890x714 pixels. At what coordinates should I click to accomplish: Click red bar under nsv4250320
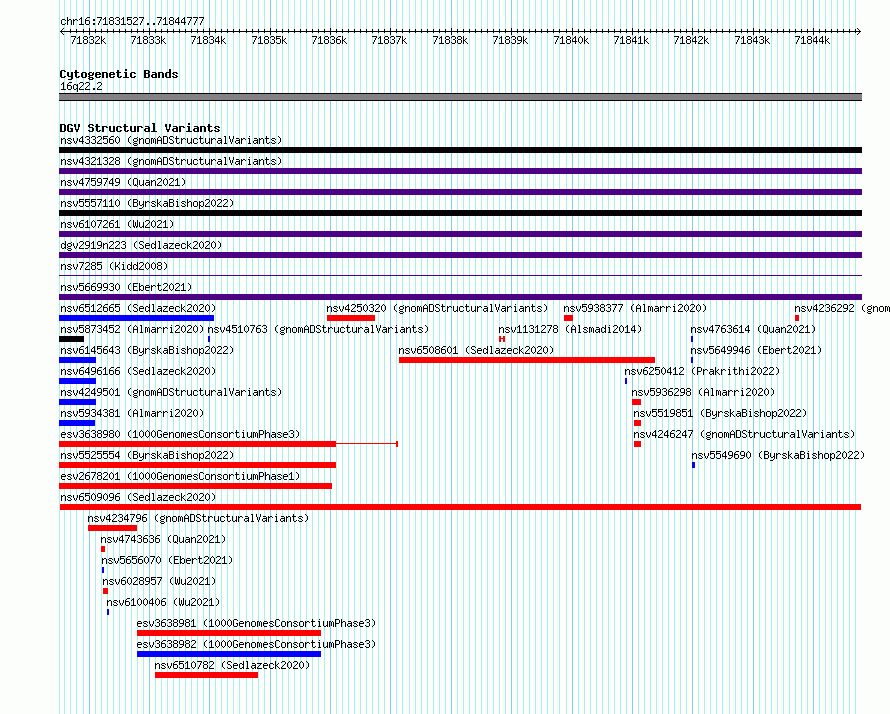pos(351,318)
